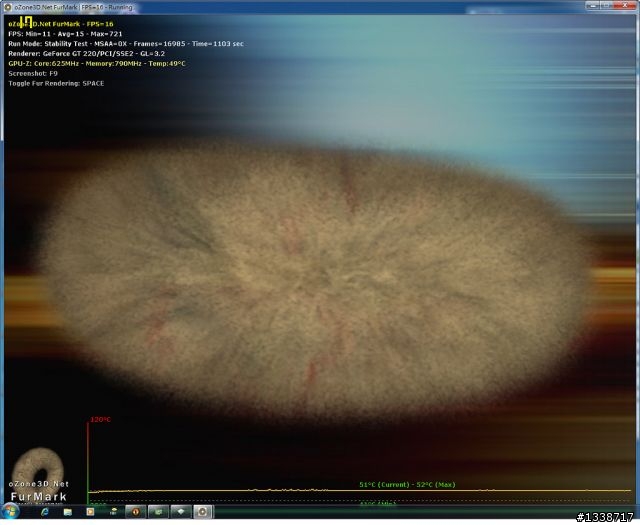Click the 'oZone3D.Net FurMark - FPS=16' overlay line

(61, 24)
